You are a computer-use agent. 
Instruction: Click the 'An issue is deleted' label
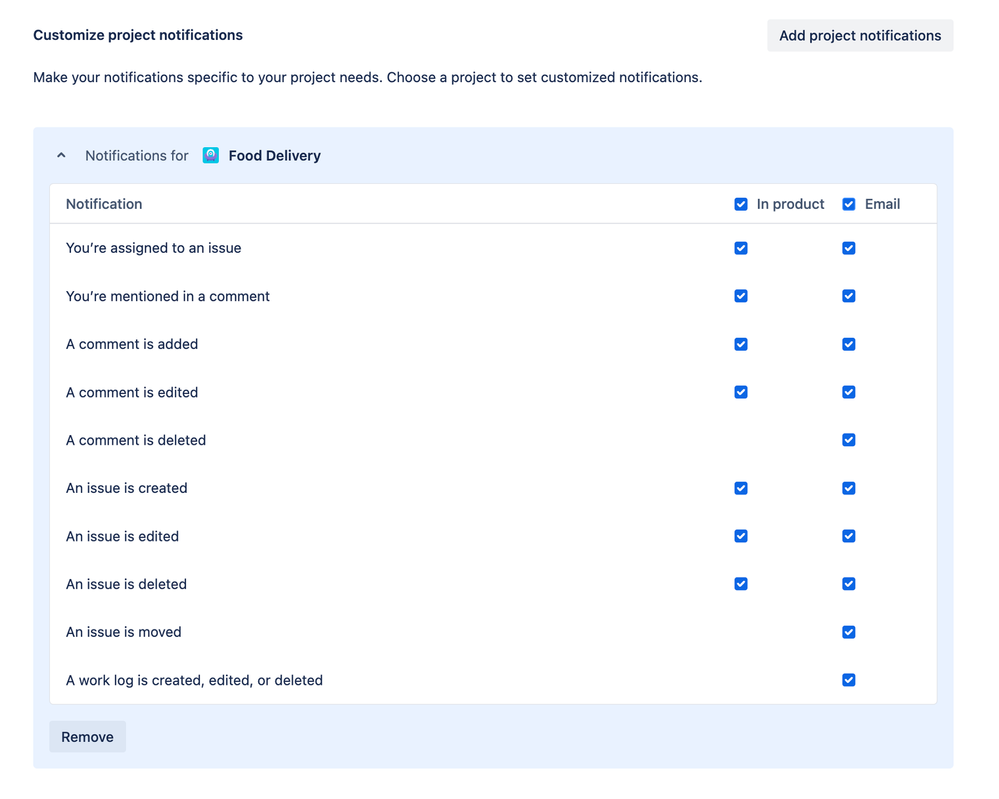point(126,584)
